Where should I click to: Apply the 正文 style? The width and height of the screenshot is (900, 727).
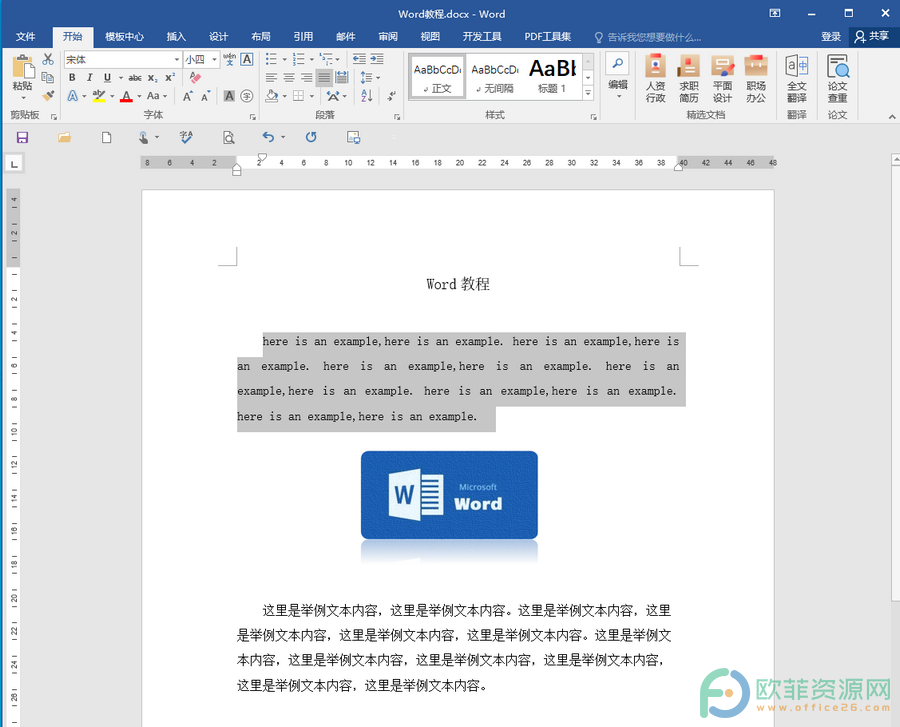438,77
